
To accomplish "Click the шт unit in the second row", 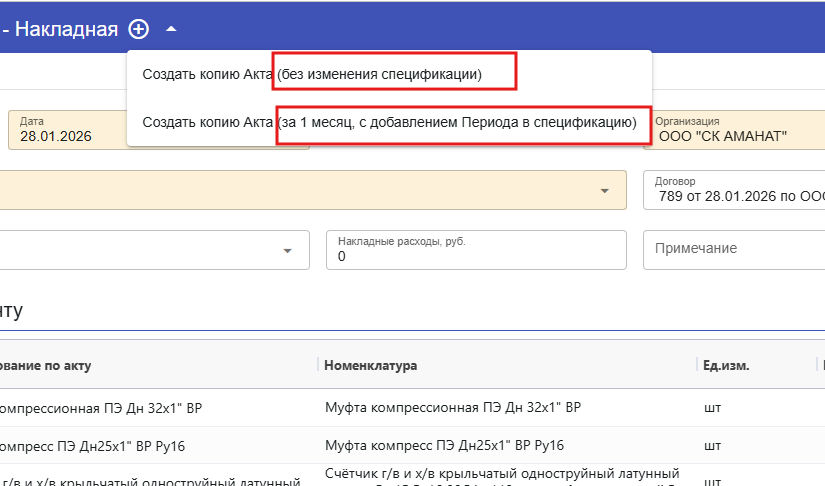I will tap(712, 446).
